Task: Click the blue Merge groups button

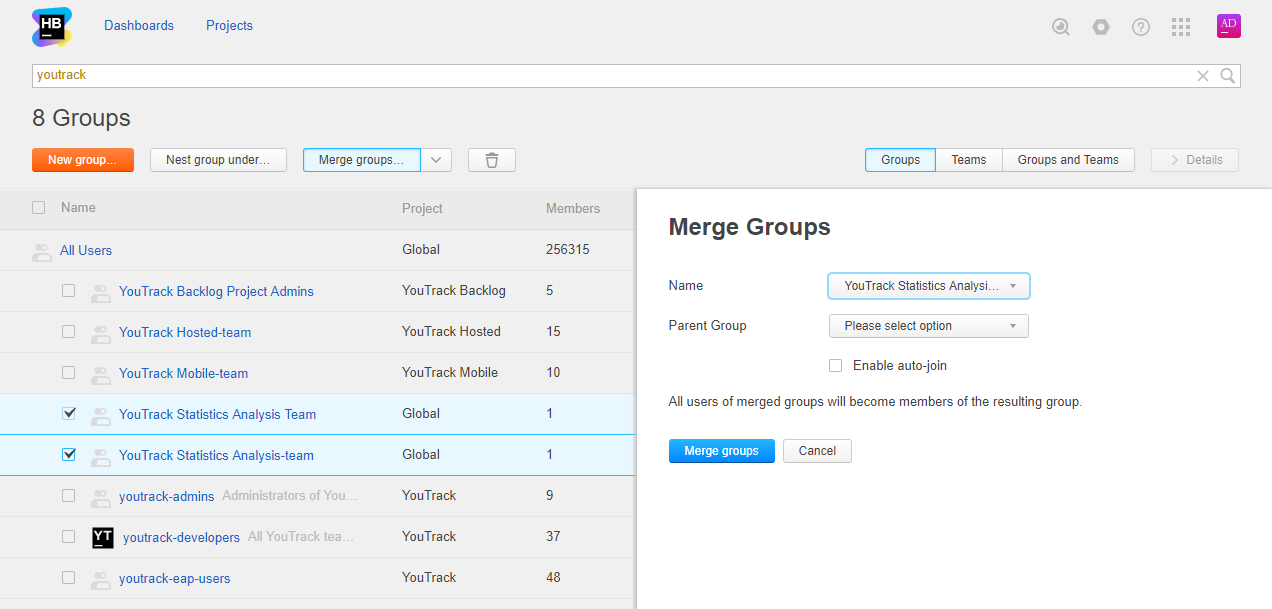Action: [721, 451]
